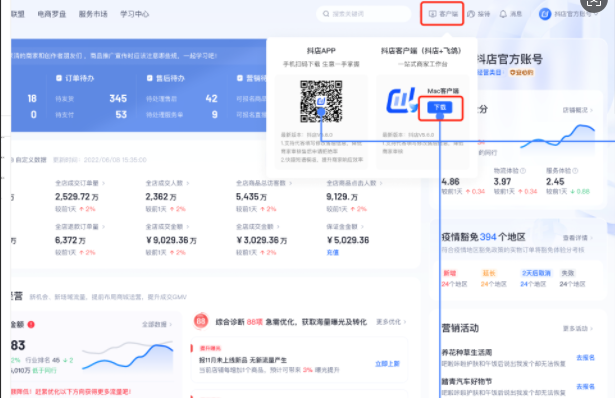Viewport: 615px width, 398px height.
Task: Click 立即上新 link
Action: pyautogui.click(x=387, y=364)
